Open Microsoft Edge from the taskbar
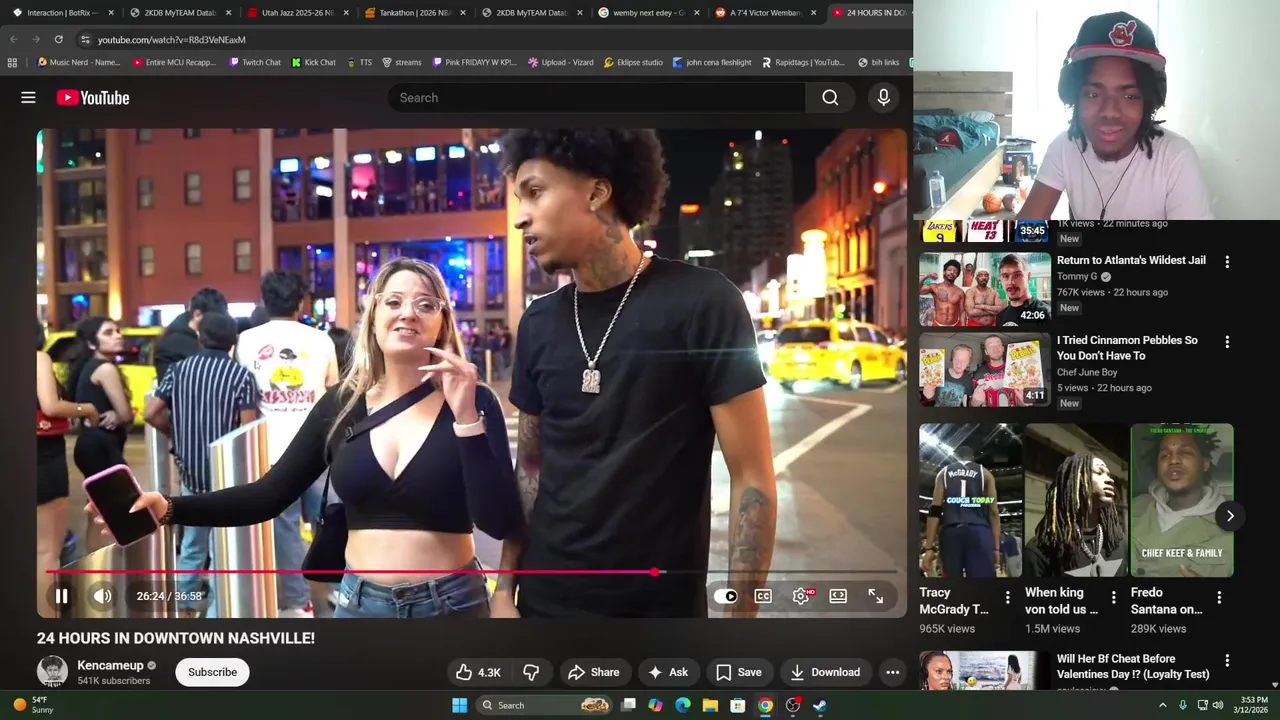 [683, 705]
